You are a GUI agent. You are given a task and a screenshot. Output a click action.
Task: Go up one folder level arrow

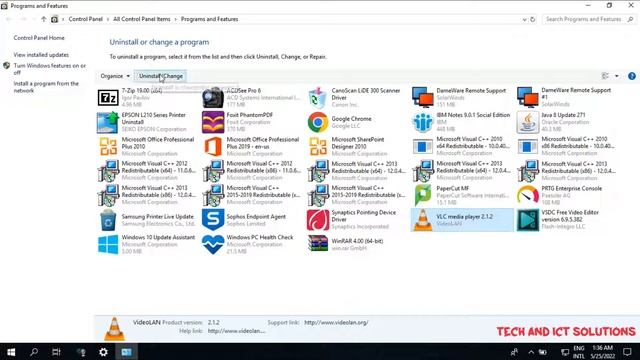(43, 19)
